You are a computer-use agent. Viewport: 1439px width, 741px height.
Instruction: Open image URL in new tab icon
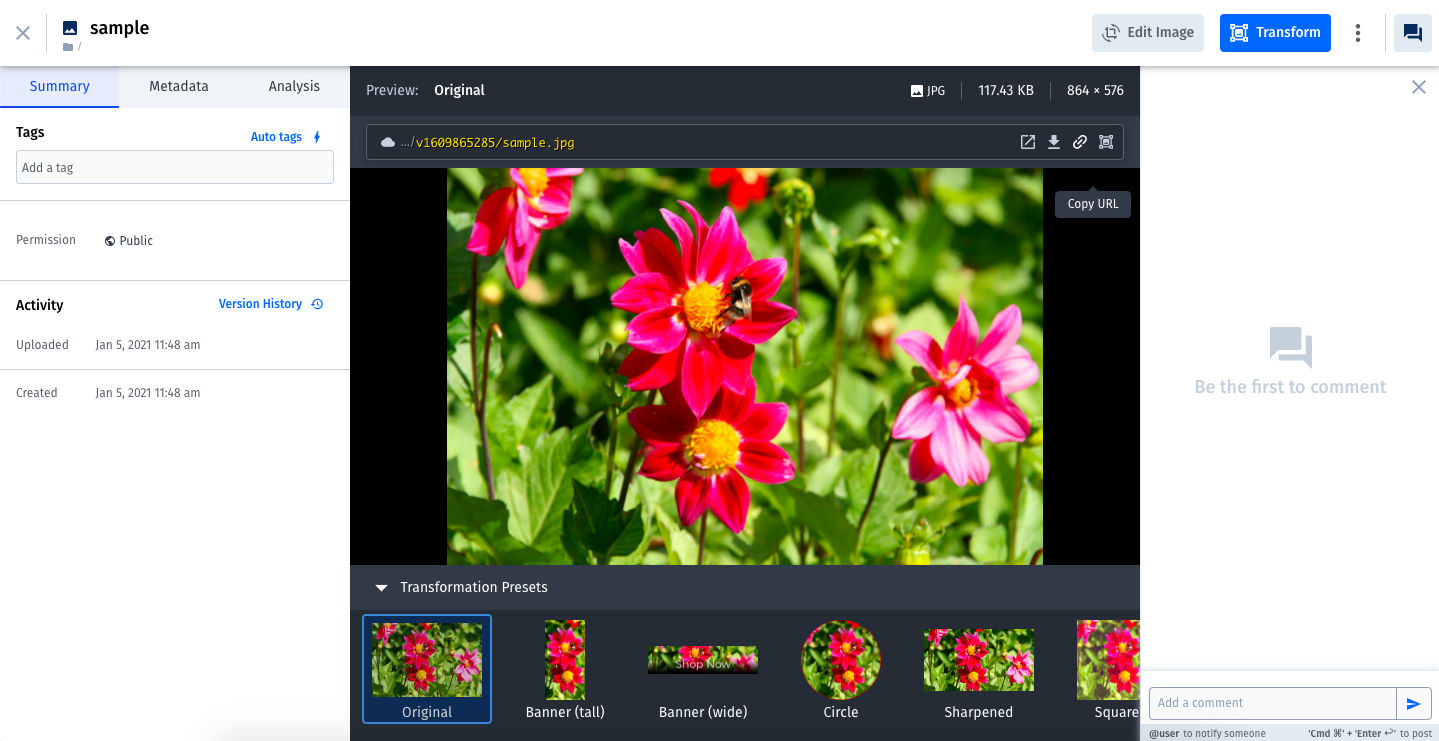coord(1028,143)
